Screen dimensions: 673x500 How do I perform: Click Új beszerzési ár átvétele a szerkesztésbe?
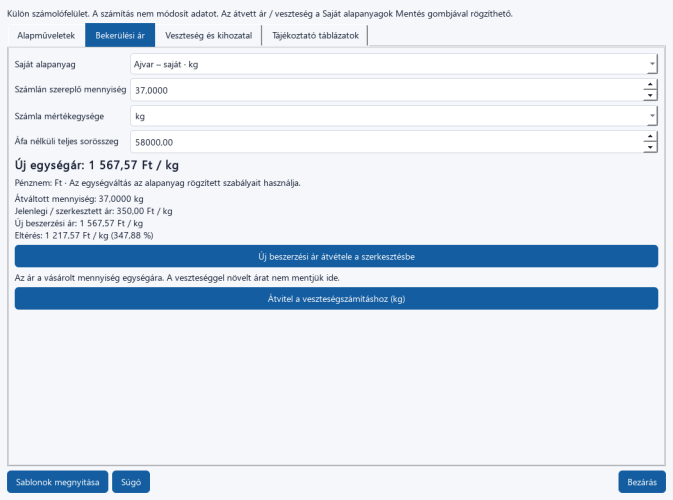[336, 256]
